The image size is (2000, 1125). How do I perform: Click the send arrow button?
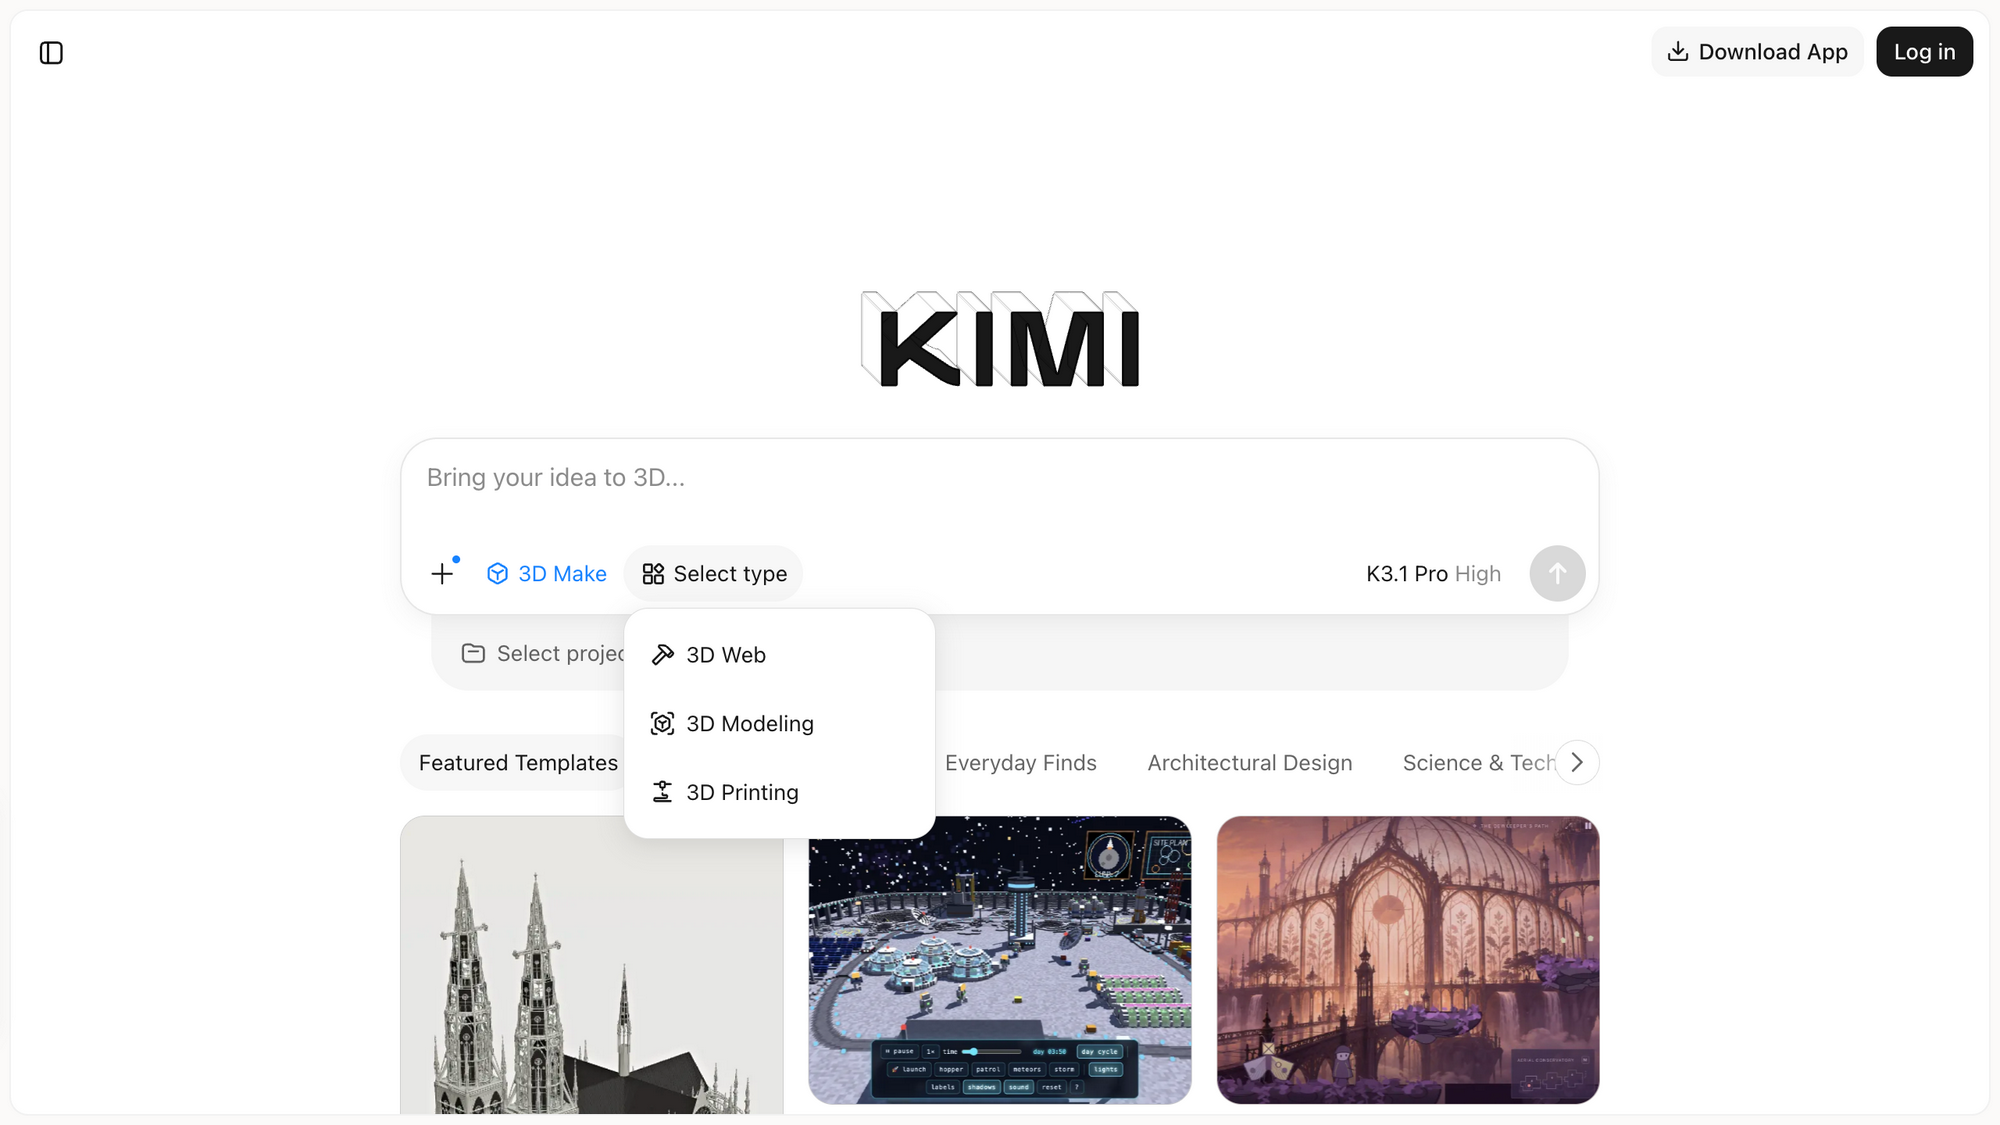coord(1557,574)
